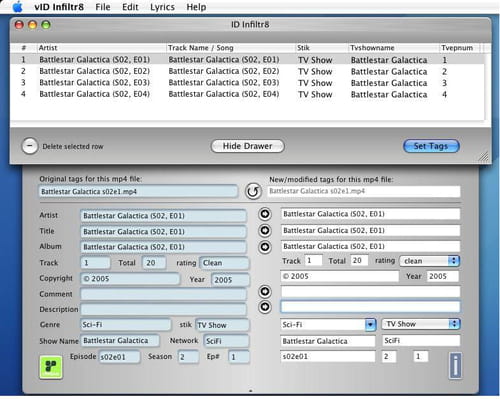The height and width of the screenshot is (399, 500).
Task: Open the Apple menu
Action: tap(18, 7)
